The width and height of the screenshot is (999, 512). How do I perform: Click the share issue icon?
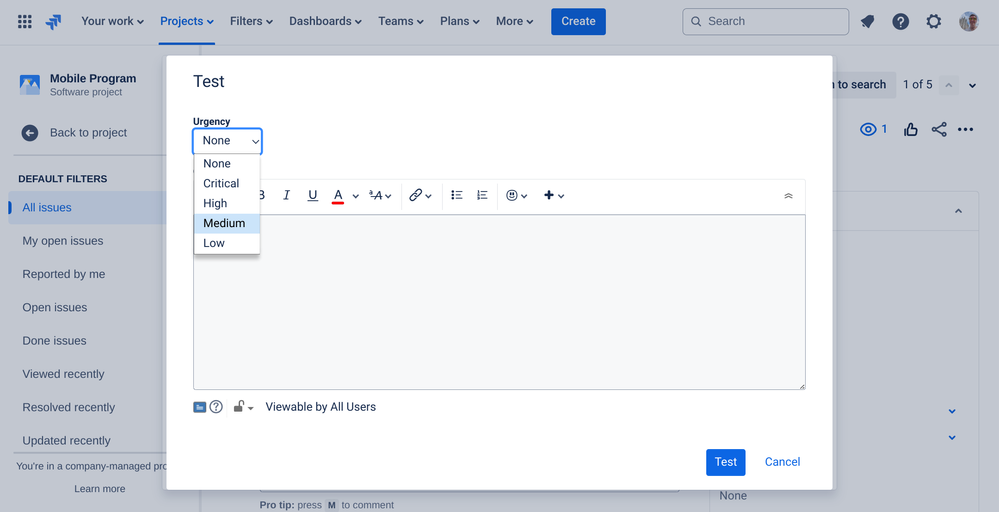938,130
